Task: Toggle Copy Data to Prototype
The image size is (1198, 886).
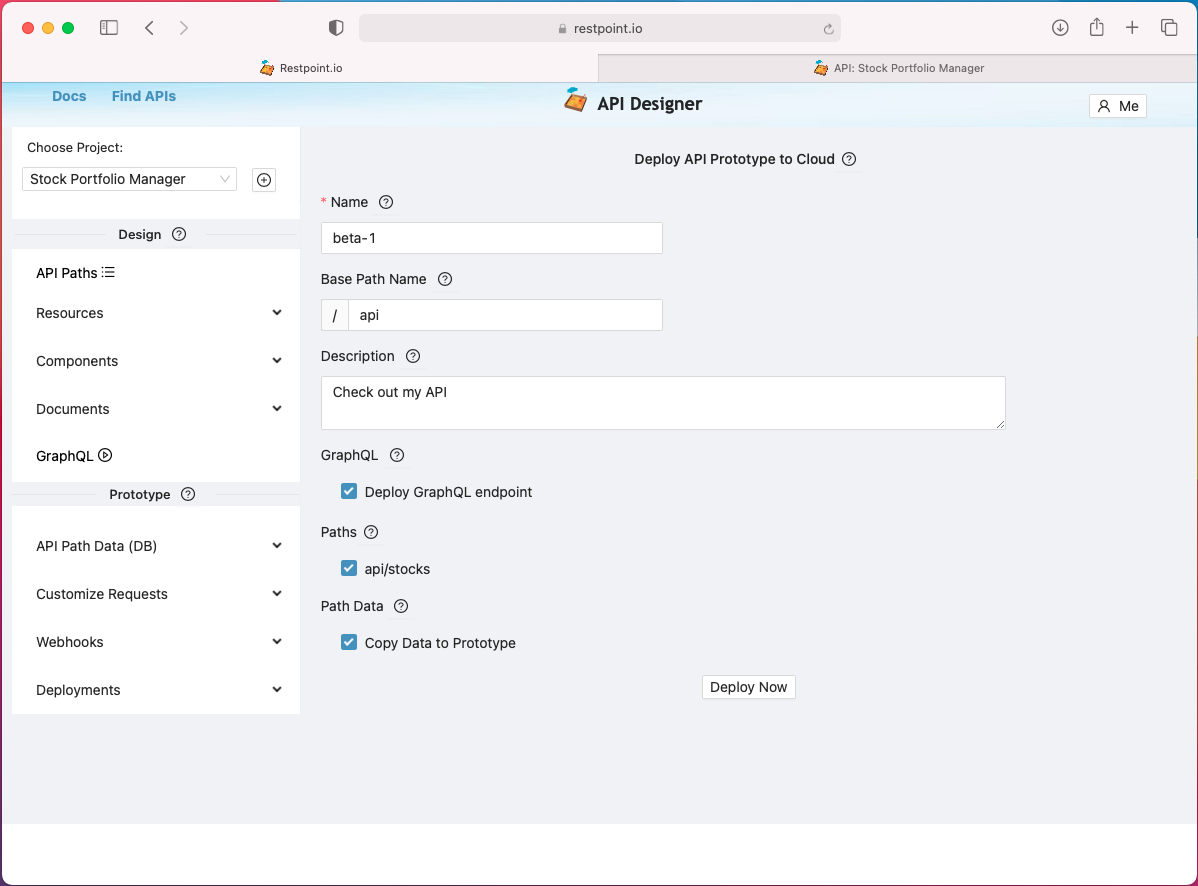Action: coord(349,642)
